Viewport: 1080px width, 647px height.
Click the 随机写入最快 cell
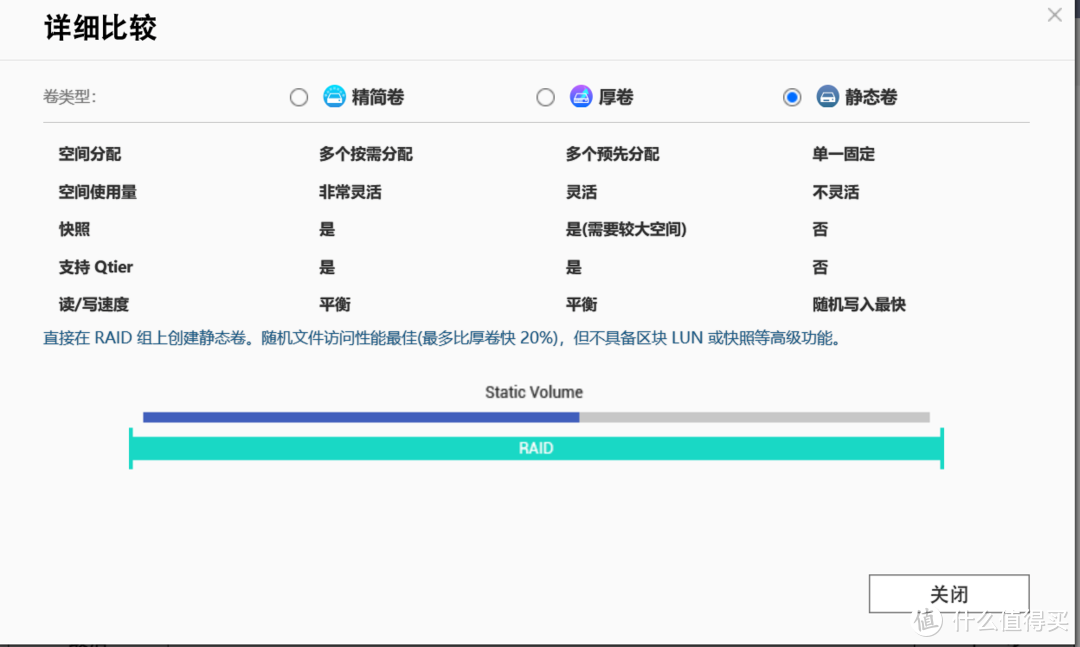coord(859,304)
